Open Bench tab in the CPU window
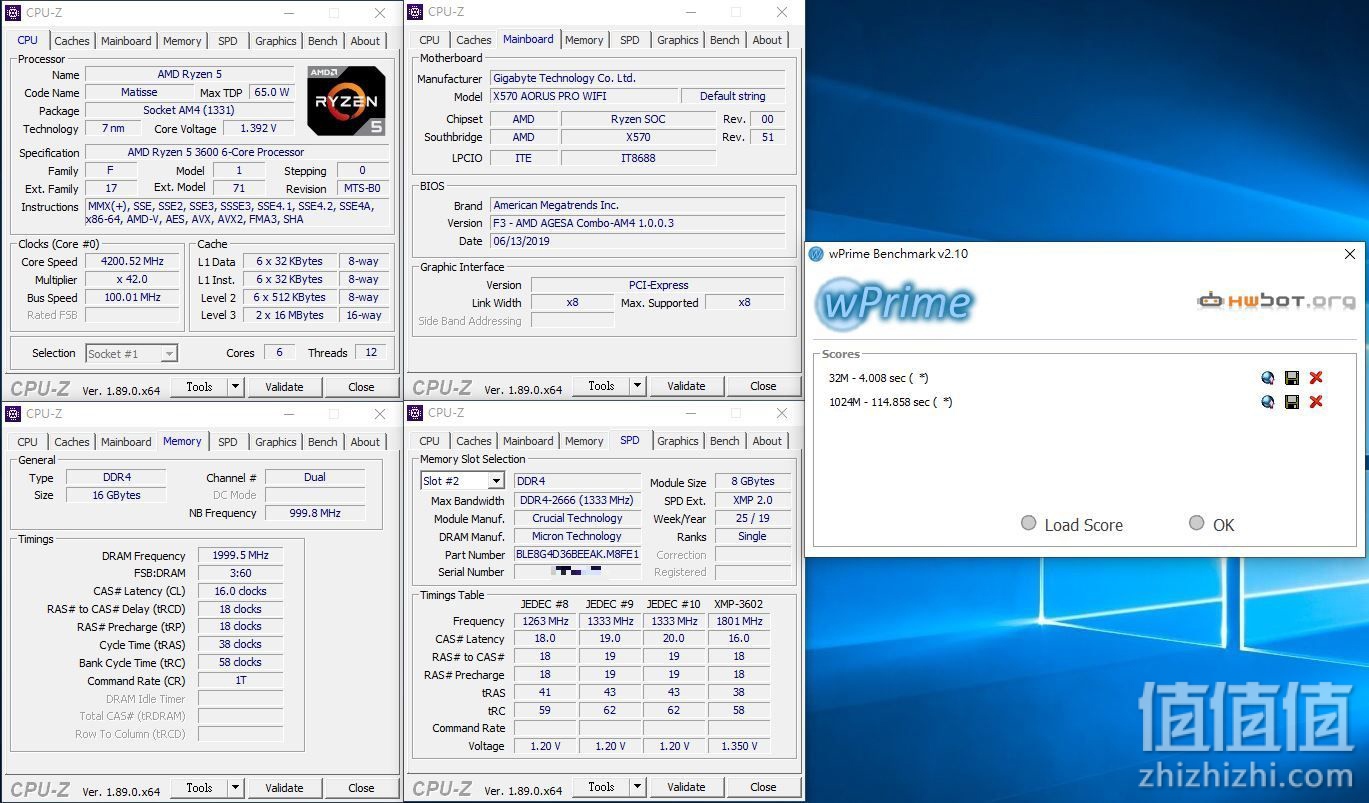 point(323,41)
